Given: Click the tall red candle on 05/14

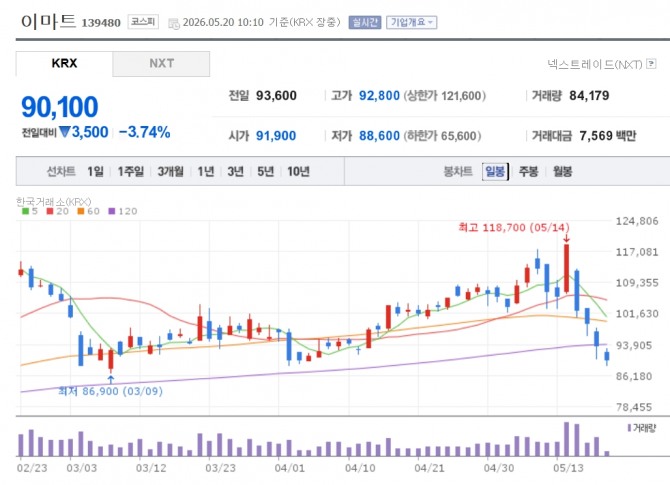Looking at the screenshot, I should pos(566,268).
